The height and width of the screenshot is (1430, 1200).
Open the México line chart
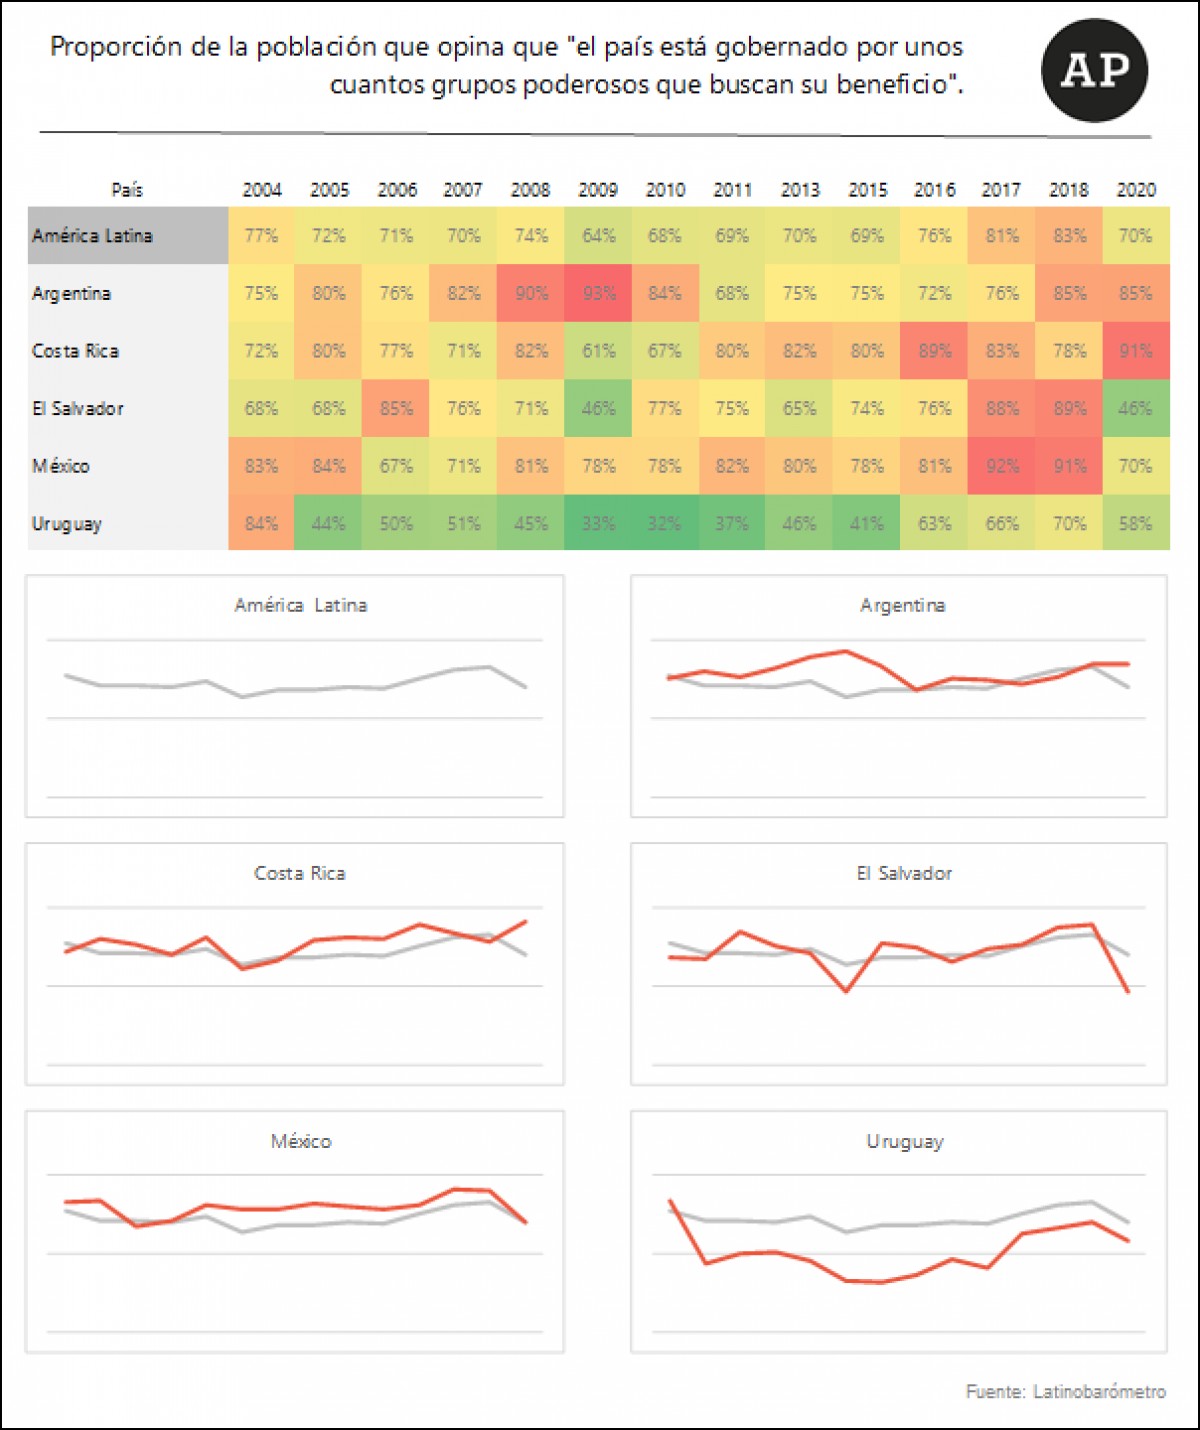(295, 1232)
